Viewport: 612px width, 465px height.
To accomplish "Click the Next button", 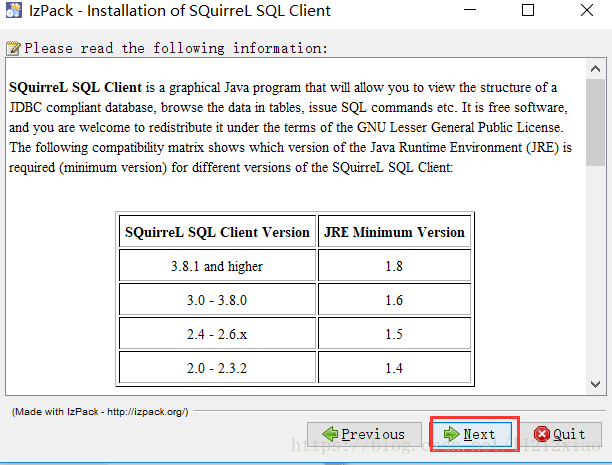I will click(471, 434).
